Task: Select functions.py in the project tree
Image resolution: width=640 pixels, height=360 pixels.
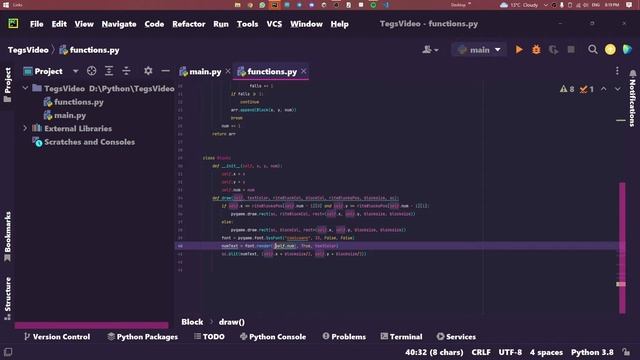Action: point(73,102)
